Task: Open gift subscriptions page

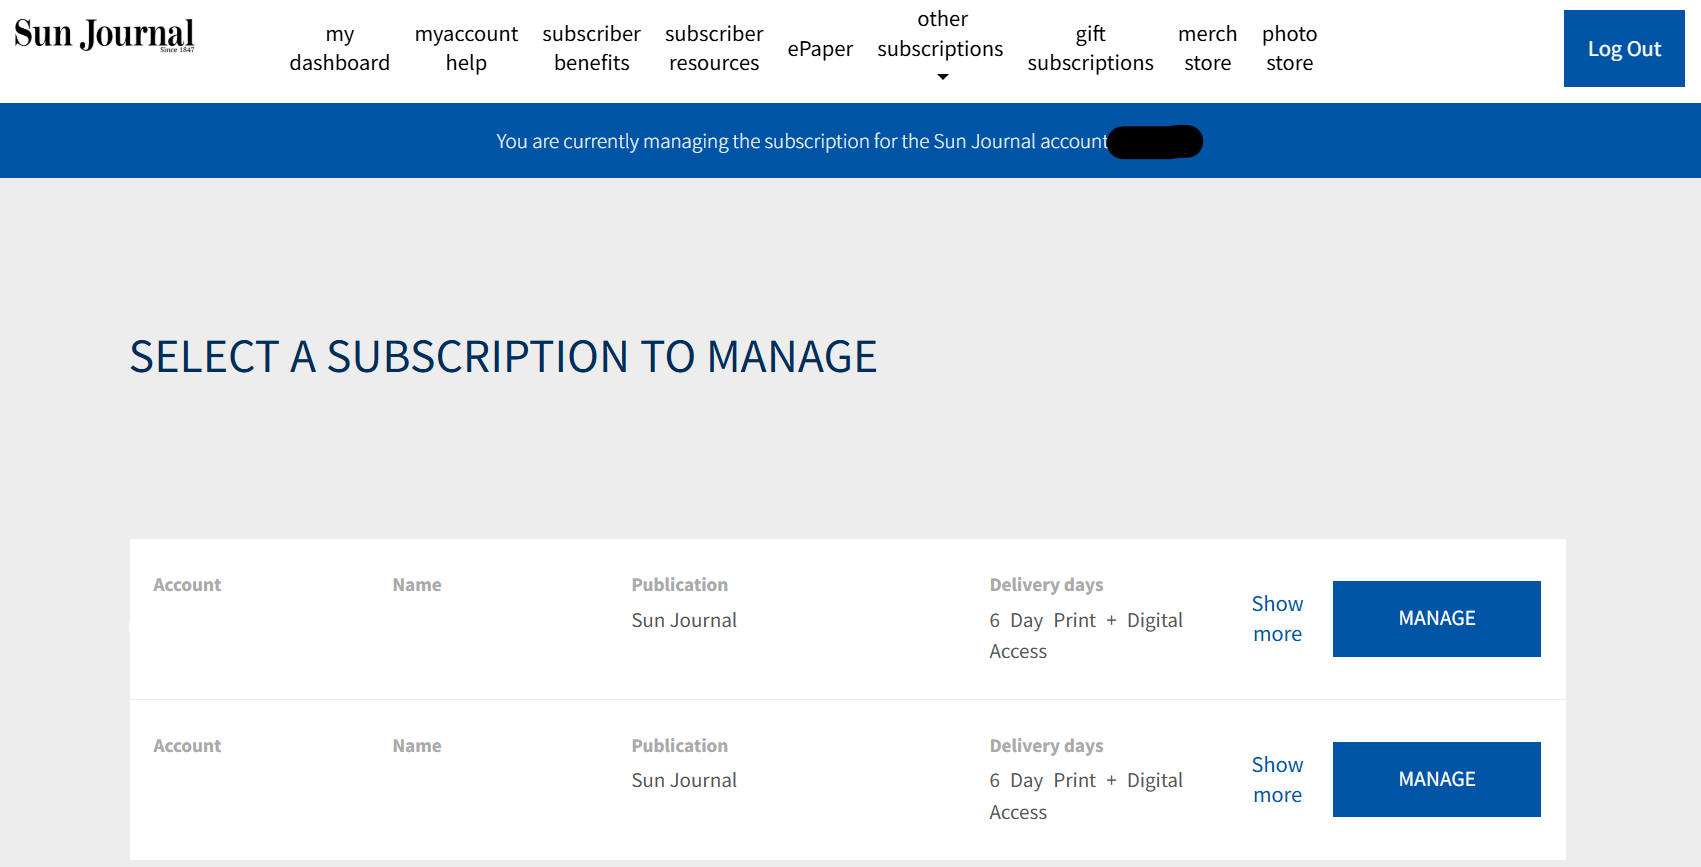Action: 1090,48
